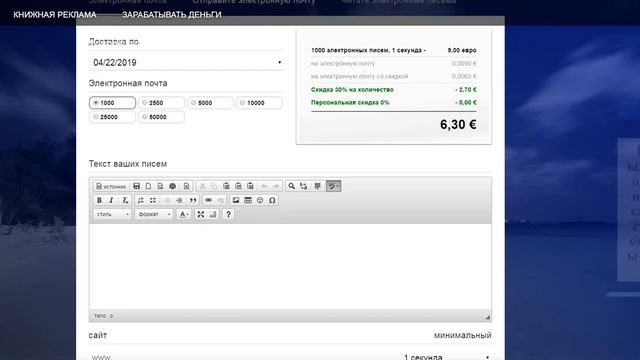Screen dimensions: 640x360
Task: Click the Source (источник) editor button
Action: 111,187
